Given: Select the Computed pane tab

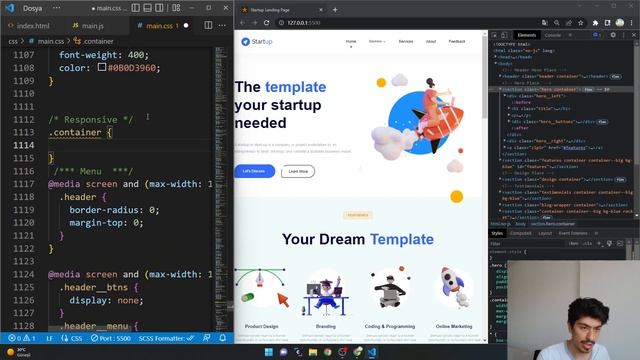Looking at the screenshot, I should [x=520, y=233].
